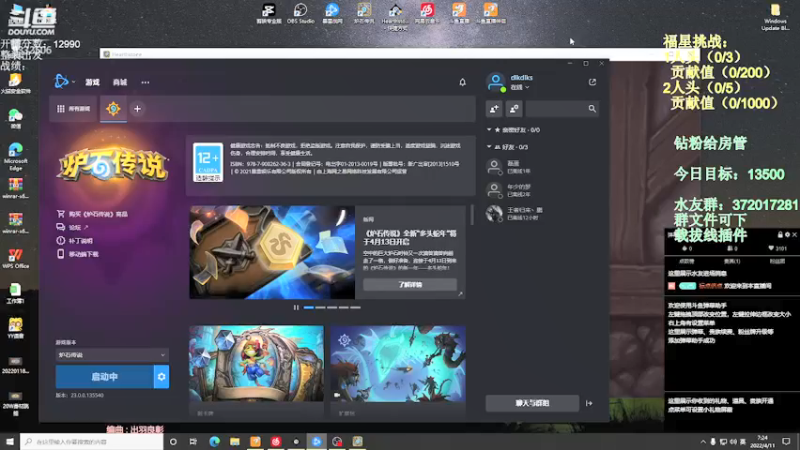Click the add friend icon

coord(494,109)
